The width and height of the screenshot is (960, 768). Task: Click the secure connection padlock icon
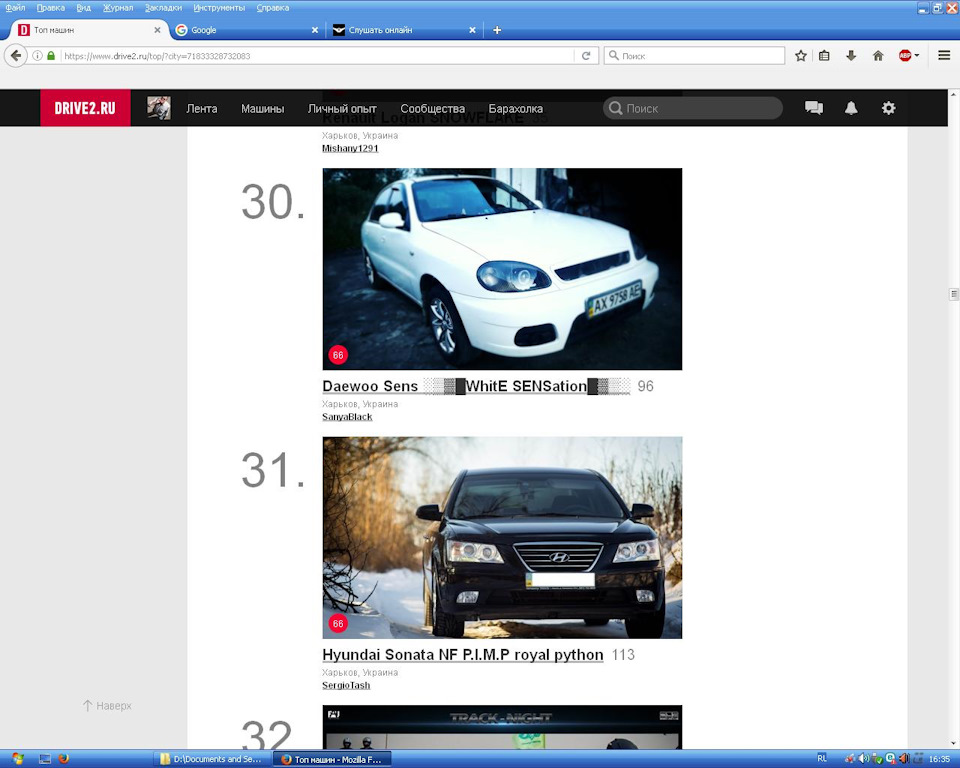point(51,56)
